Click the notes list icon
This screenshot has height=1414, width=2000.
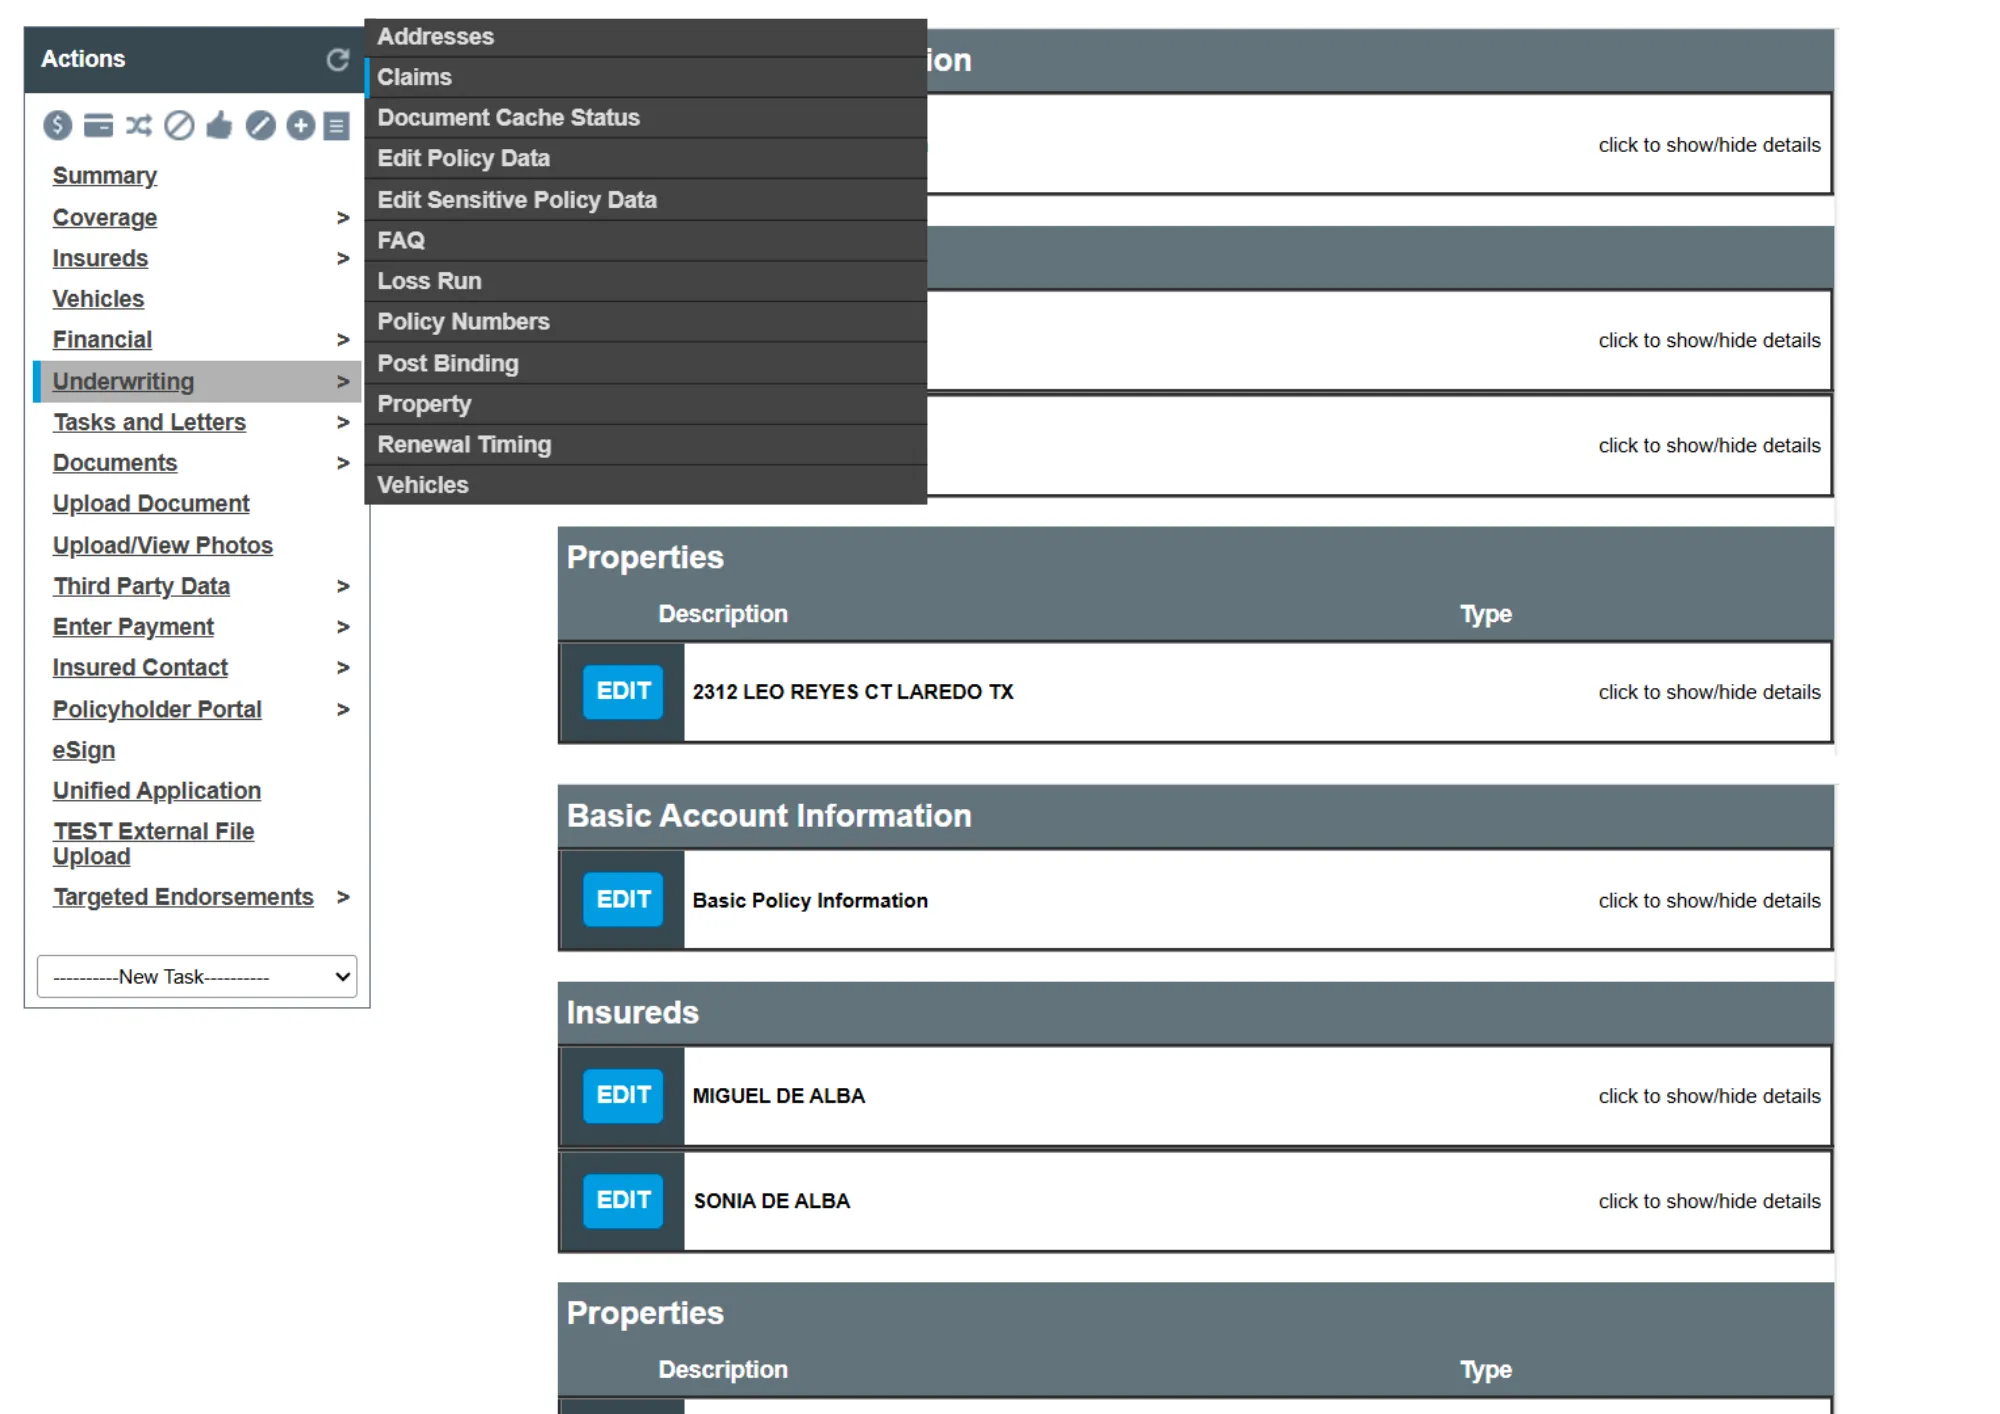click(339, 126)
